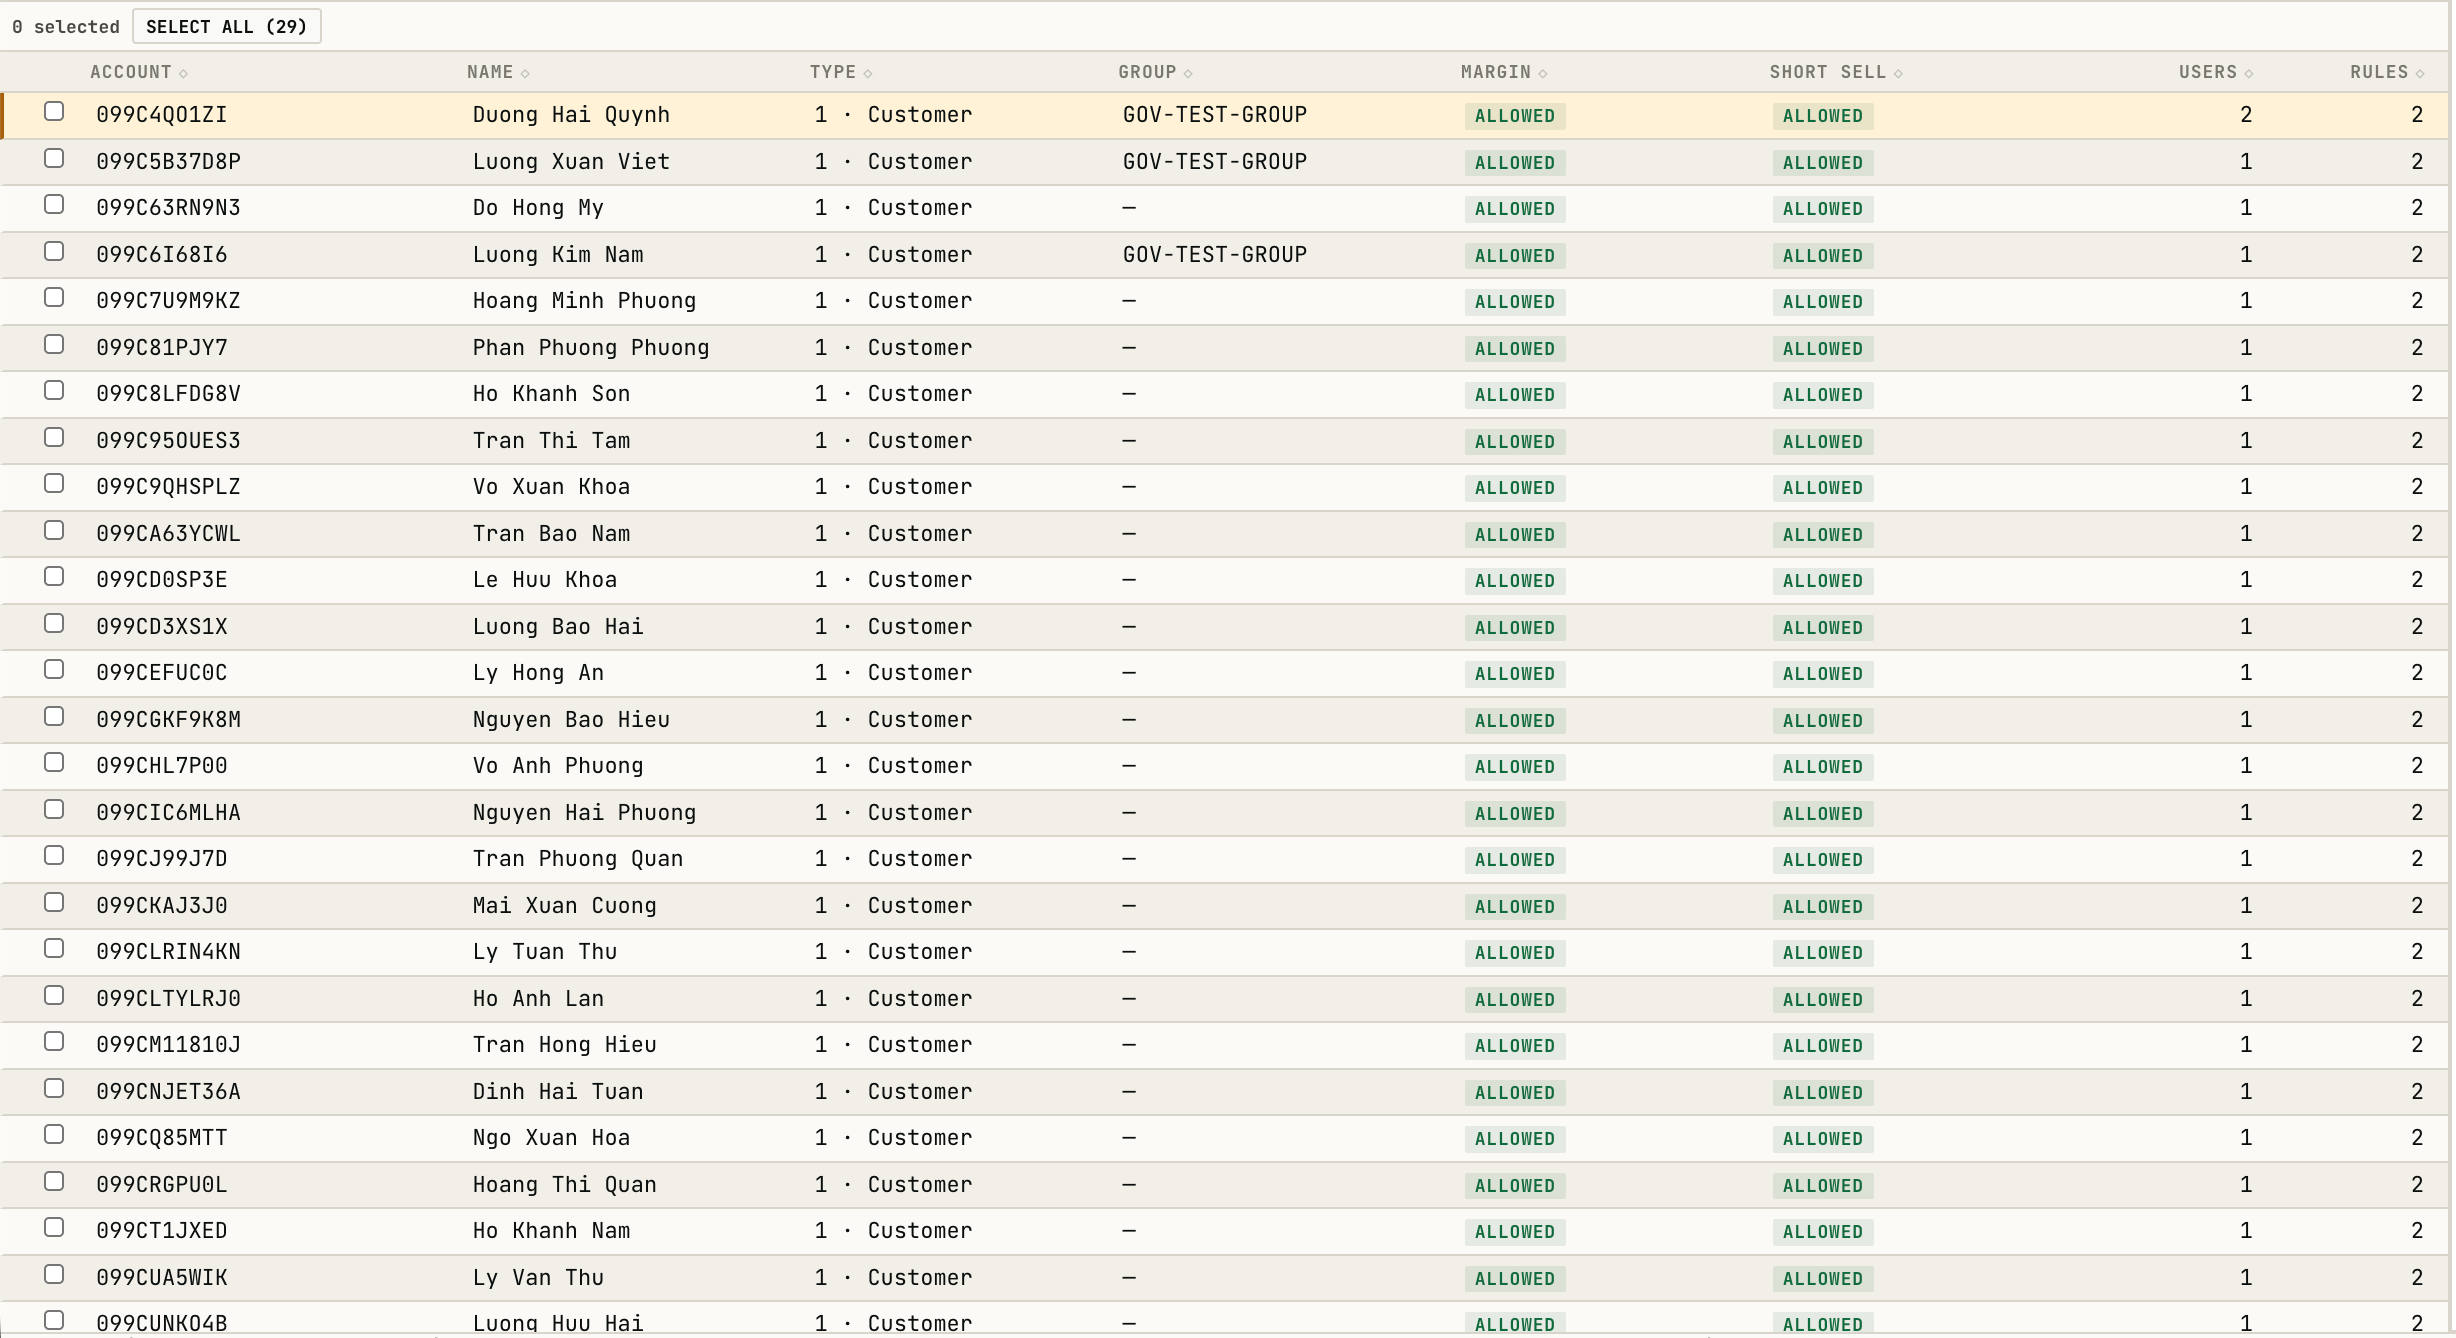
Task: Select the checkbox for Ho Khanh Son
Action: pyautogui.click(x=54, y=391)
